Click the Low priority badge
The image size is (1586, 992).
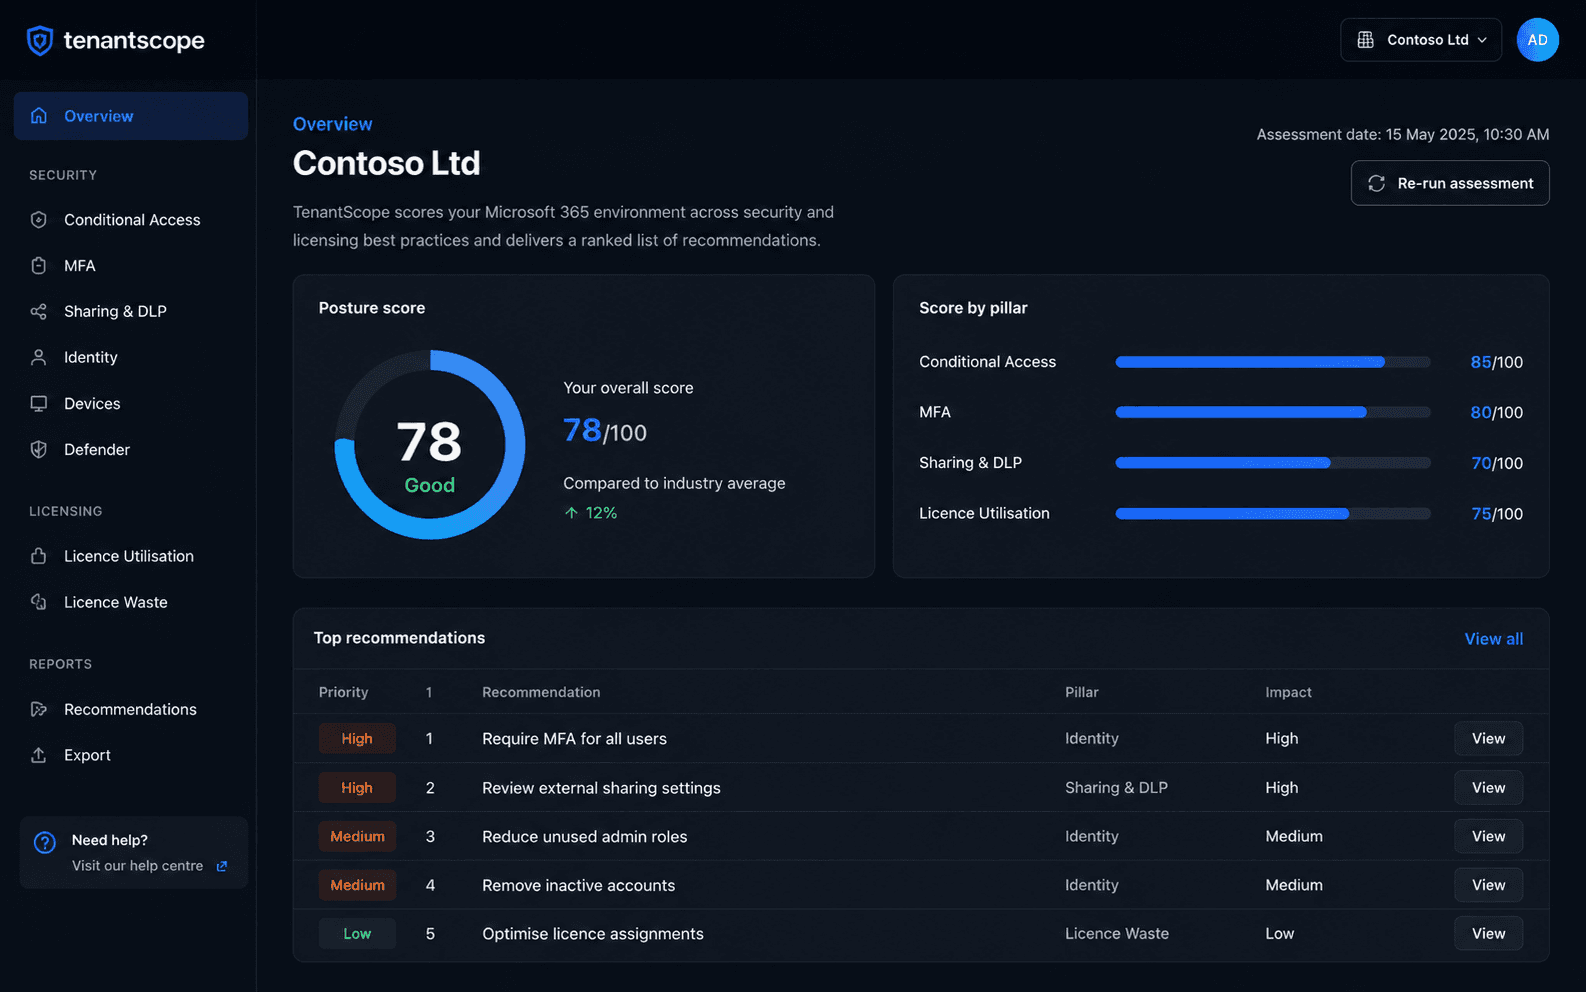click(357, 934)
